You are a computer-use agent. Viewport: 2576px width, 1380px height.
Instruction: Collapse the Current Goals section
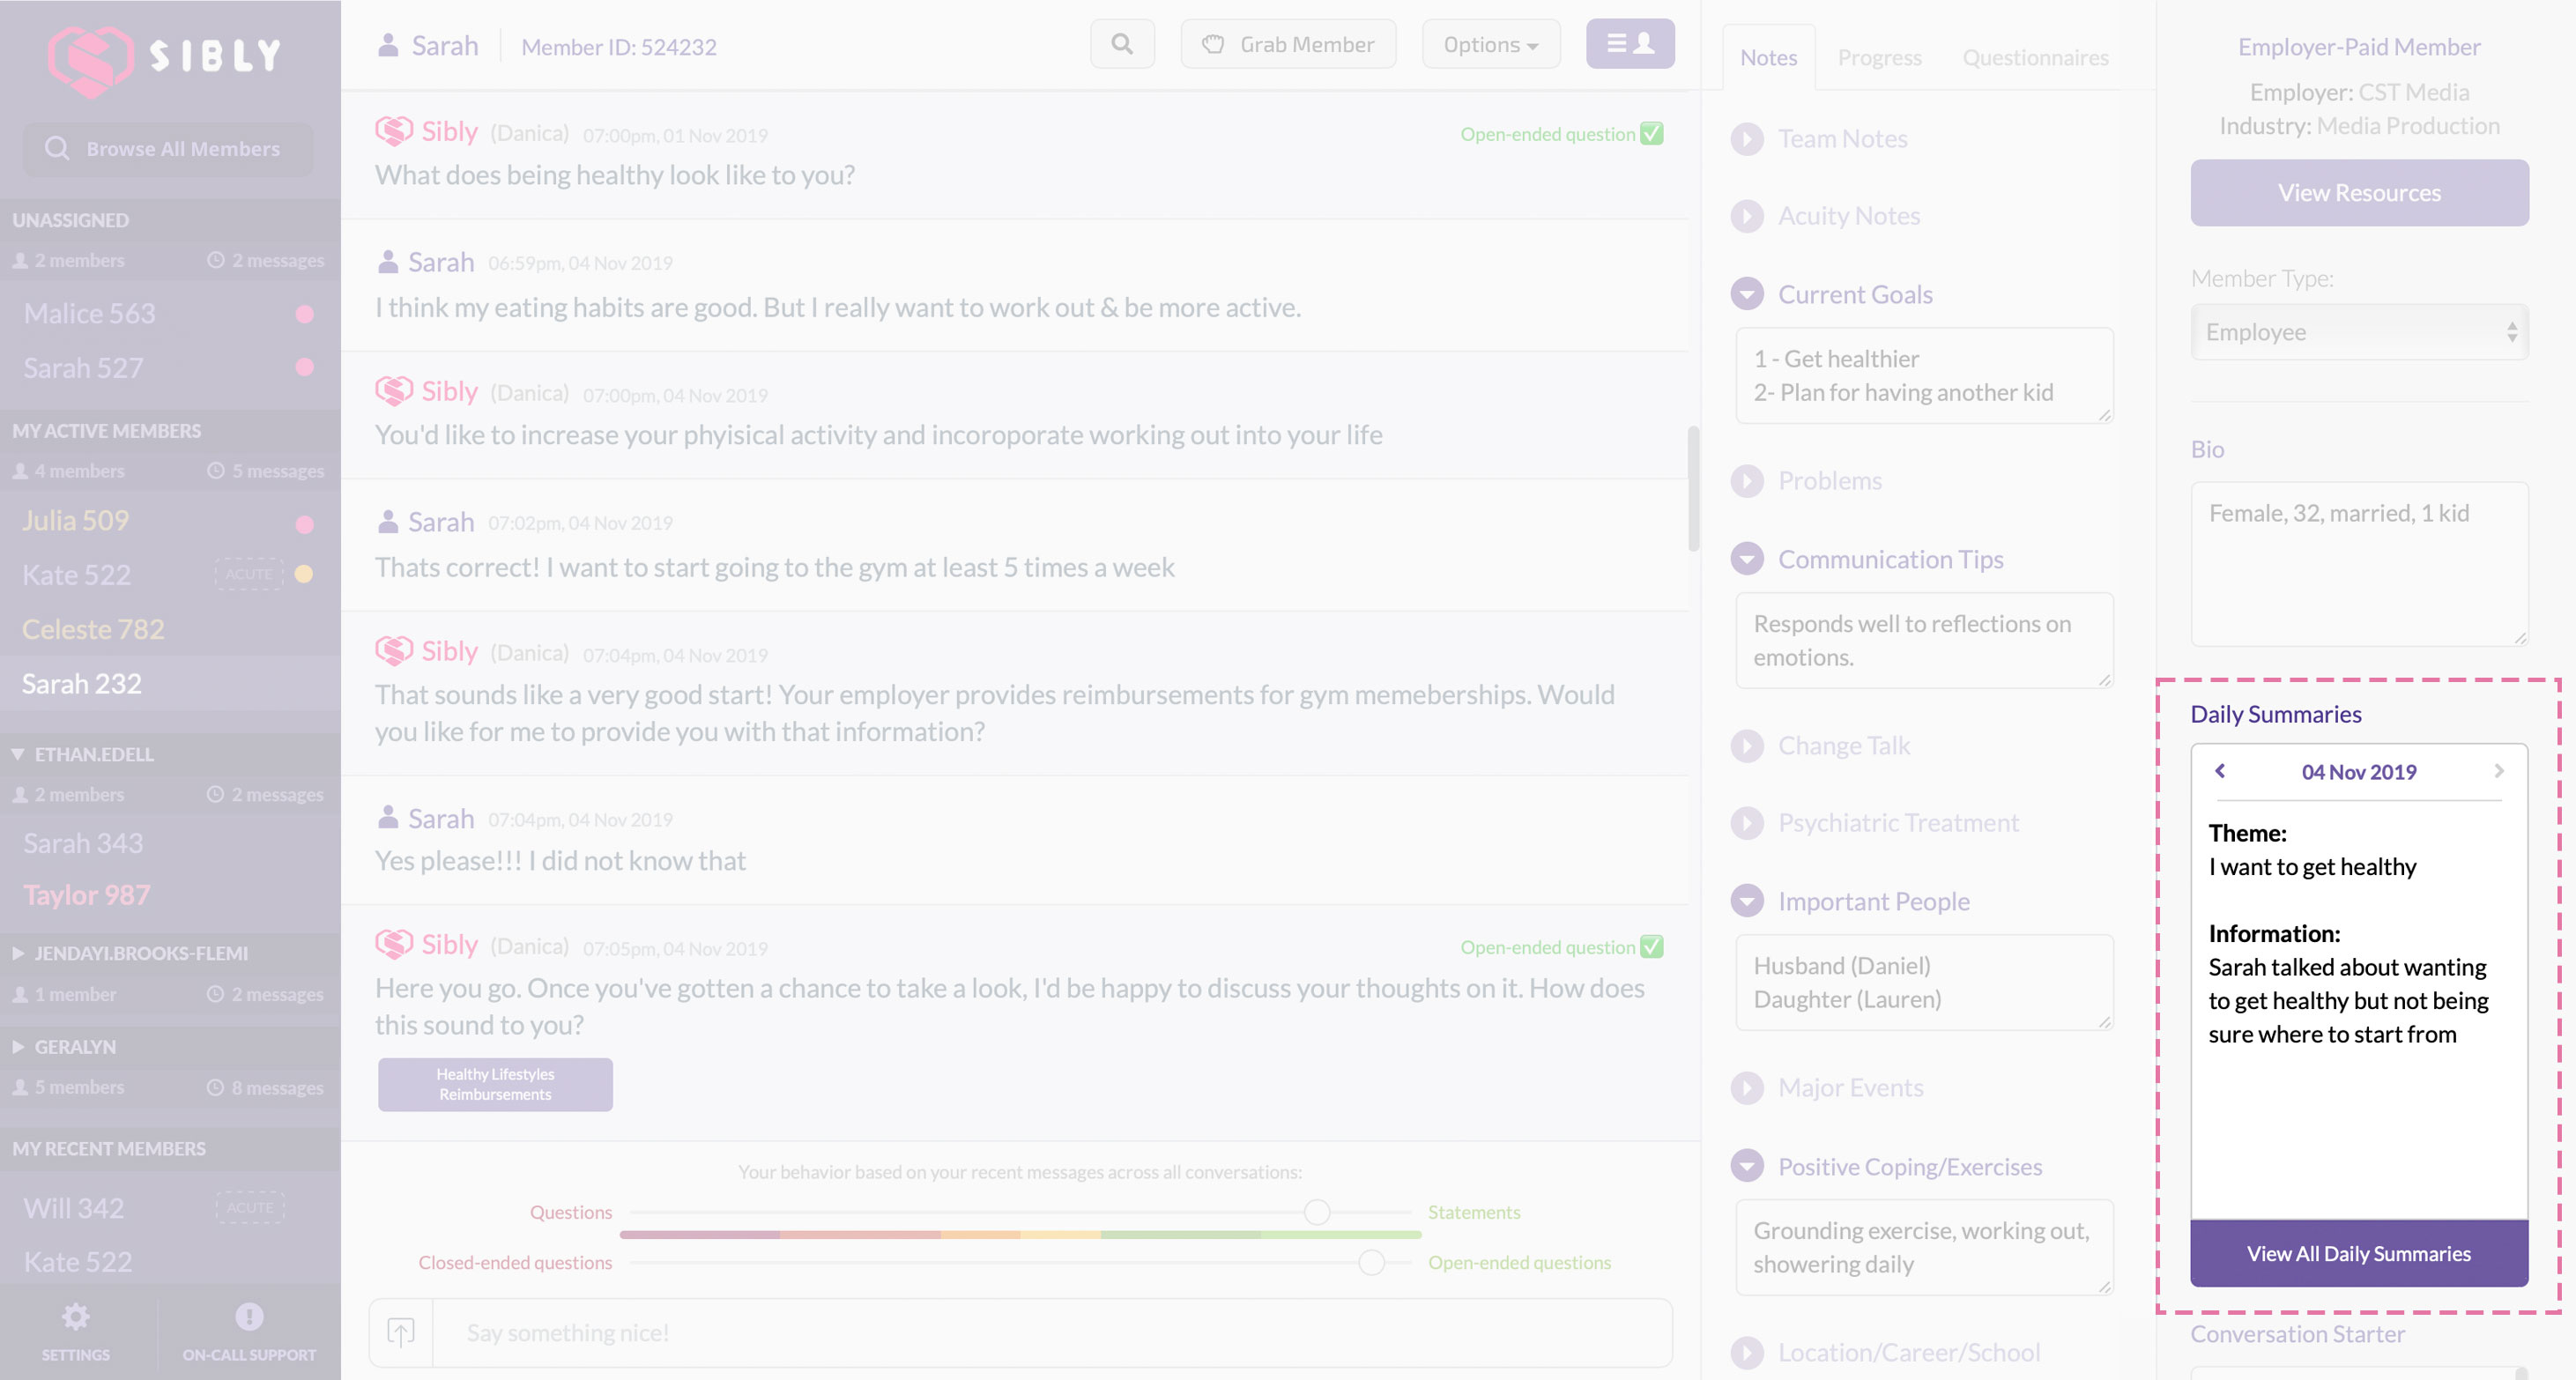(1747, 294)
